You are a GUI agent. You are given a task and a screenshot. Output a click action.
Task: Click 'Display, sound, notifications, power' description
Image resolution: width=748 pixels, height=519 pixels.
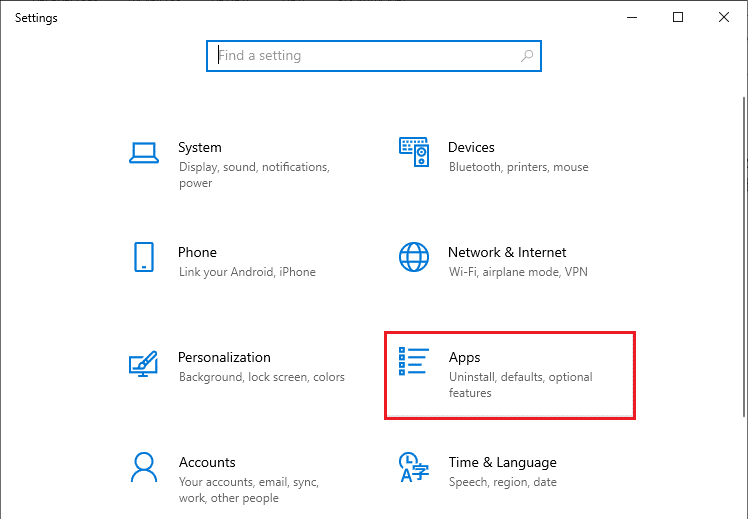(254, 175)
